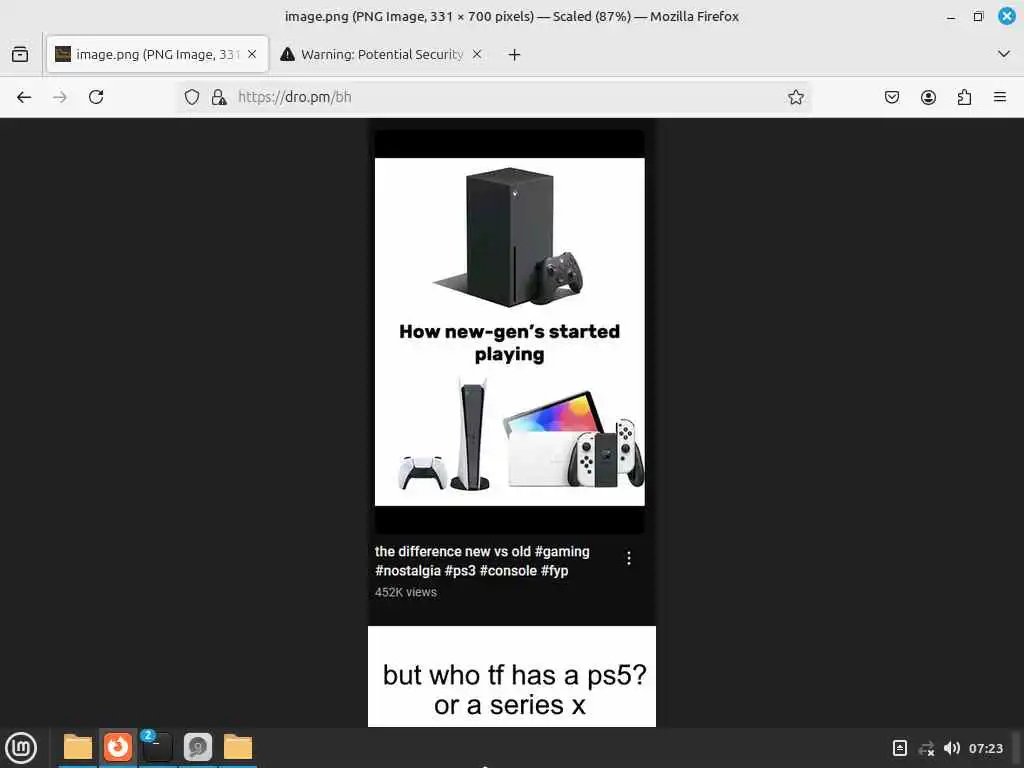This screenshot has height=768, width=1024.
Task: Open the Firefox hamburger application menu
Action: coord(1000,97)
